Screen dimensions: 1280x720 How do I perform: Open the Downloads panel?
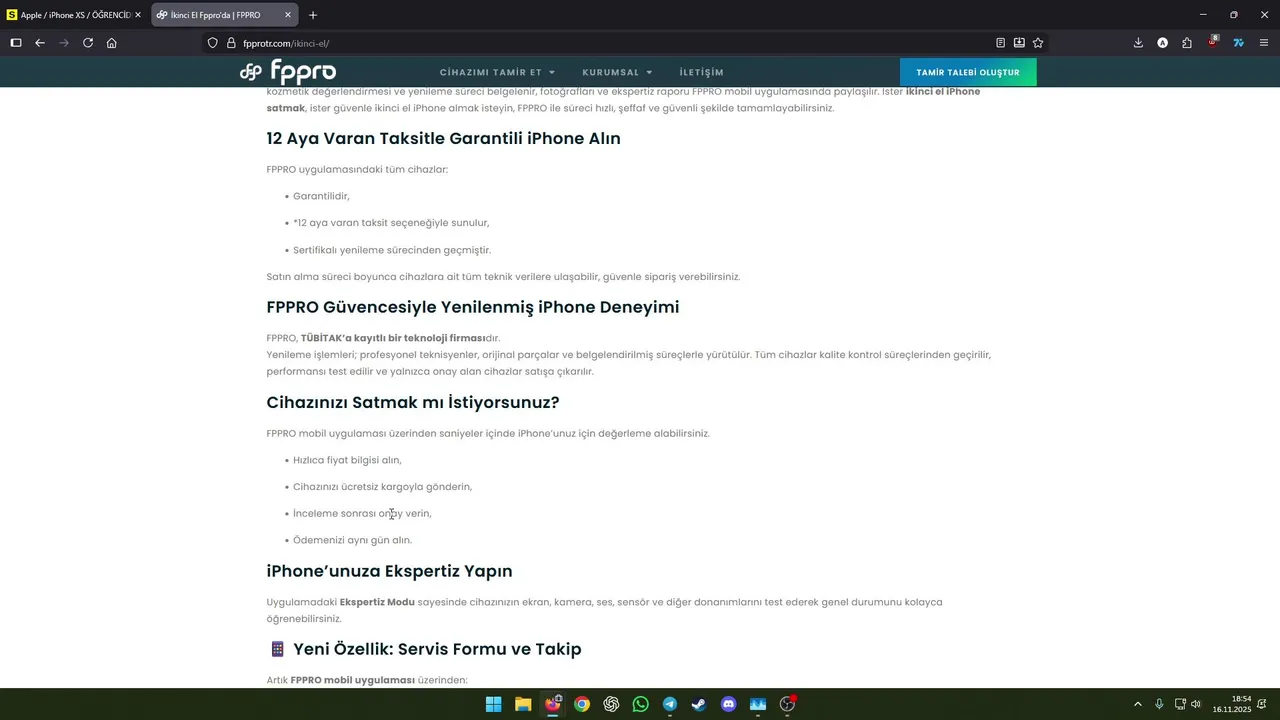pyautogui.click(x=1138, y=43)
